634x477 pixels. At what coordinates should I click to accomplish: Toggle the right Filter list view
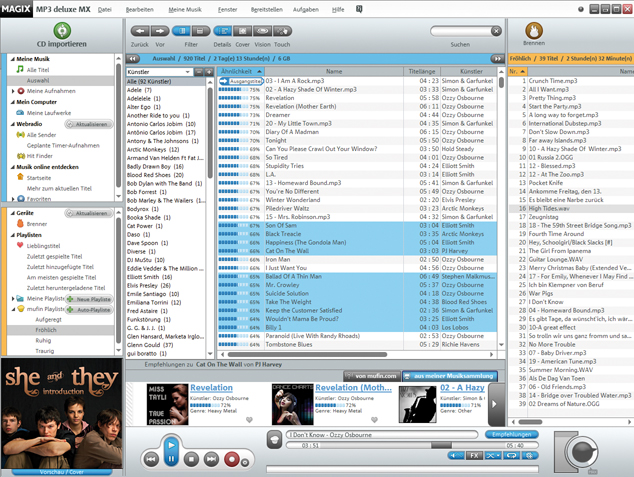tap(200, 31)
